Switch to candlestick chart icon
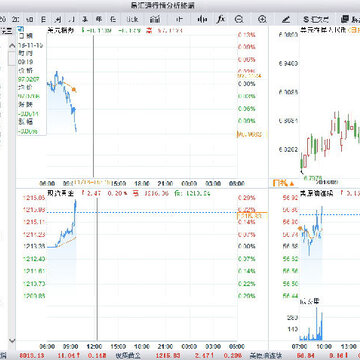360x360 pixels. click(x=202, y=19)
